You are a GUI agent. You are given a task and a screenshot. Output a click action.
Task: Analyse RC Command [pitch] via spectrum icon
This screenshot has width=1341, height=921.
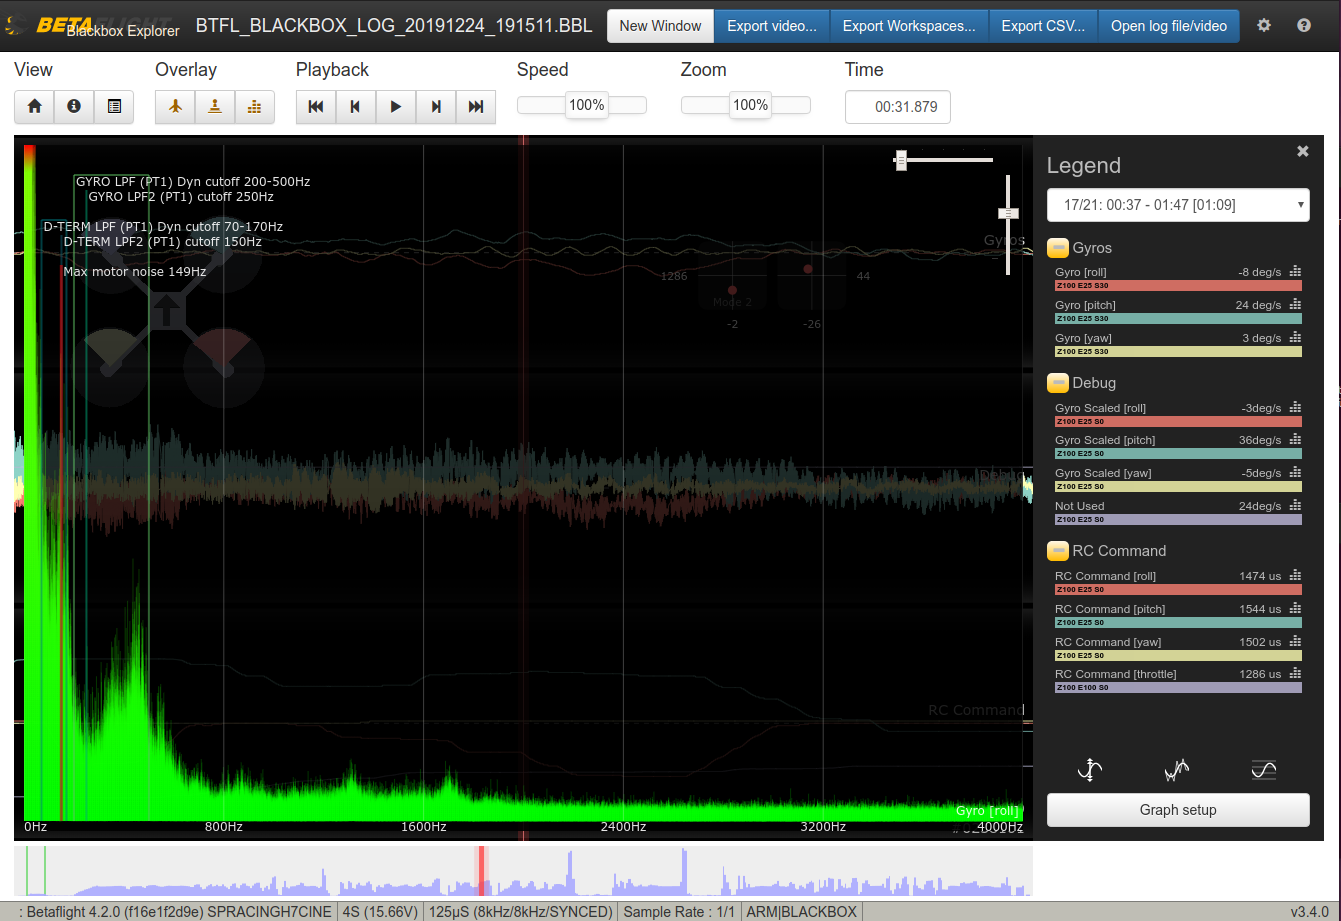click(x=1296, y=608)
